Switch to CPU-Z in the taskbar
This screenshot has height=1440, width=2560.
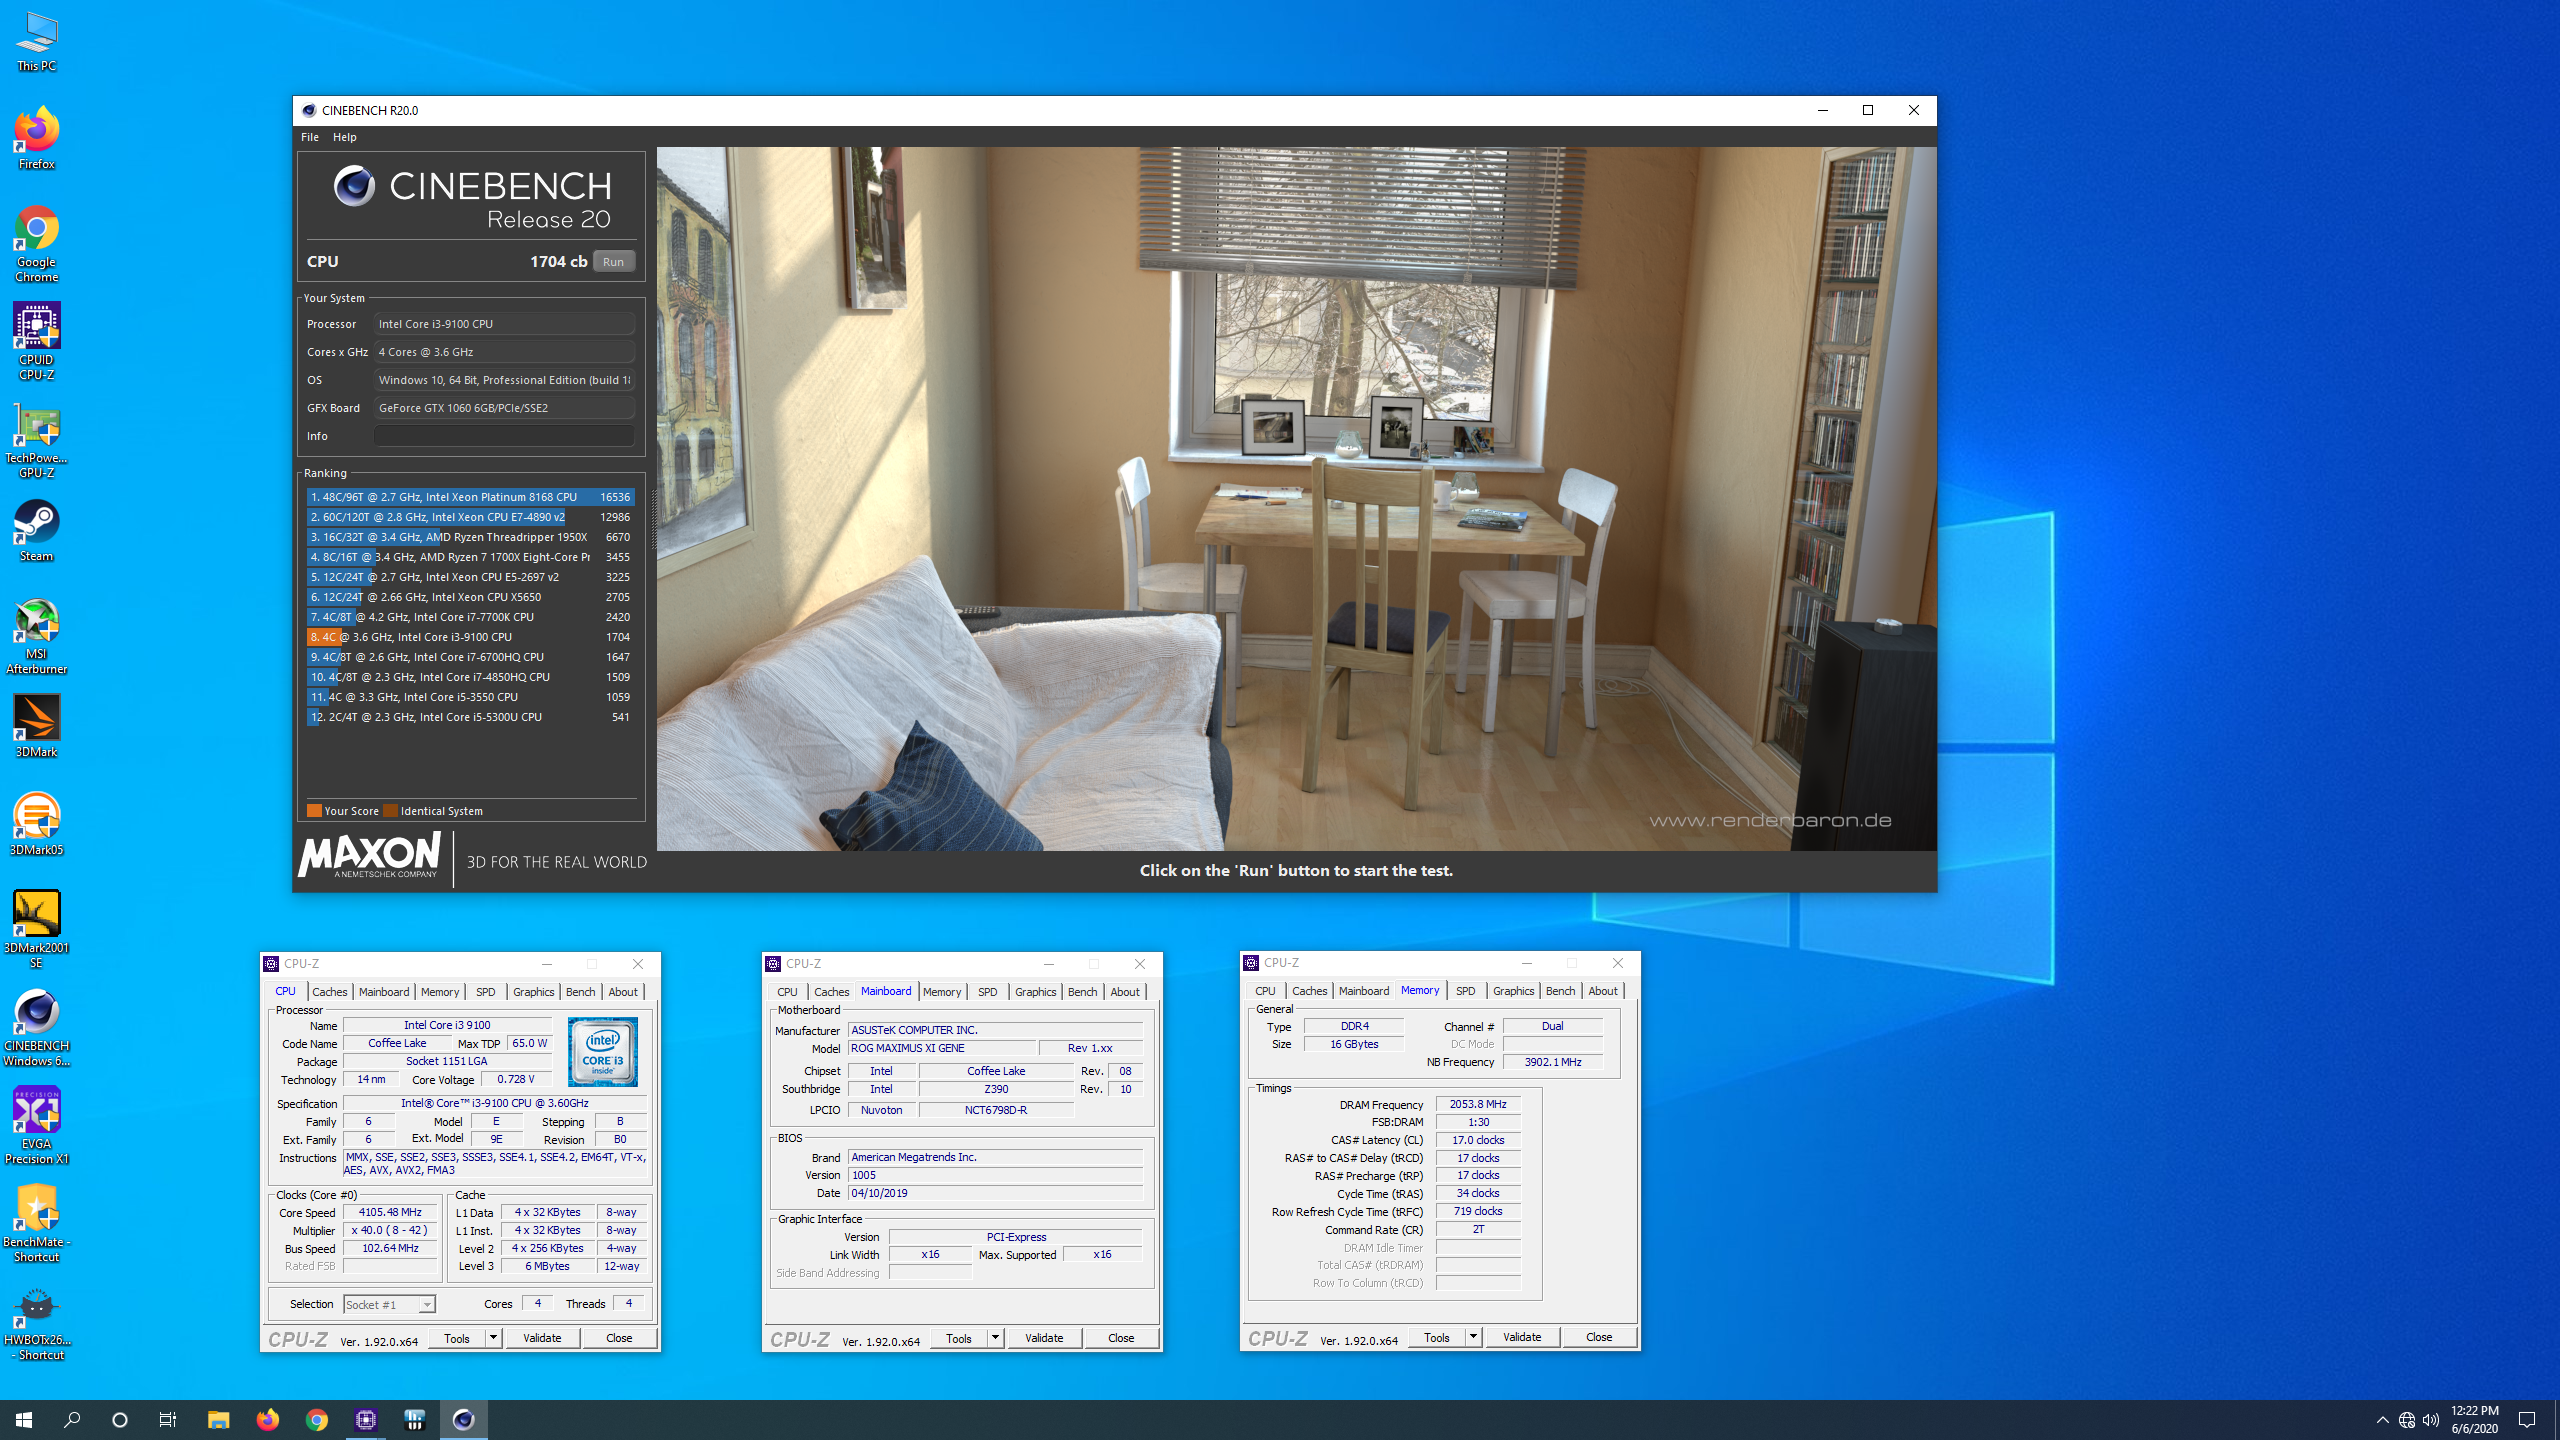tap(365, 1419)
